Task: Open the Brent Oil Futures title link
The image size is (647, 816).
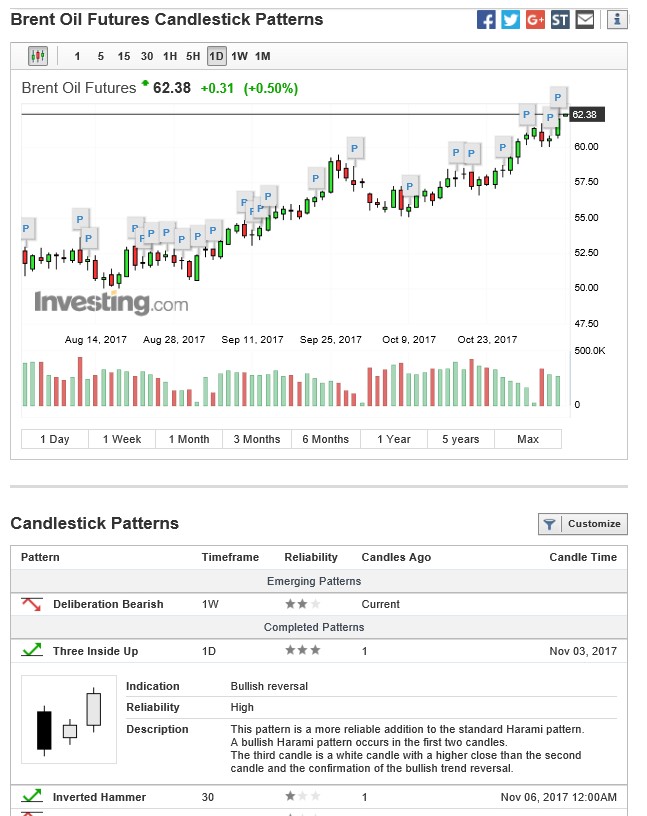Action: click(79, 88)
